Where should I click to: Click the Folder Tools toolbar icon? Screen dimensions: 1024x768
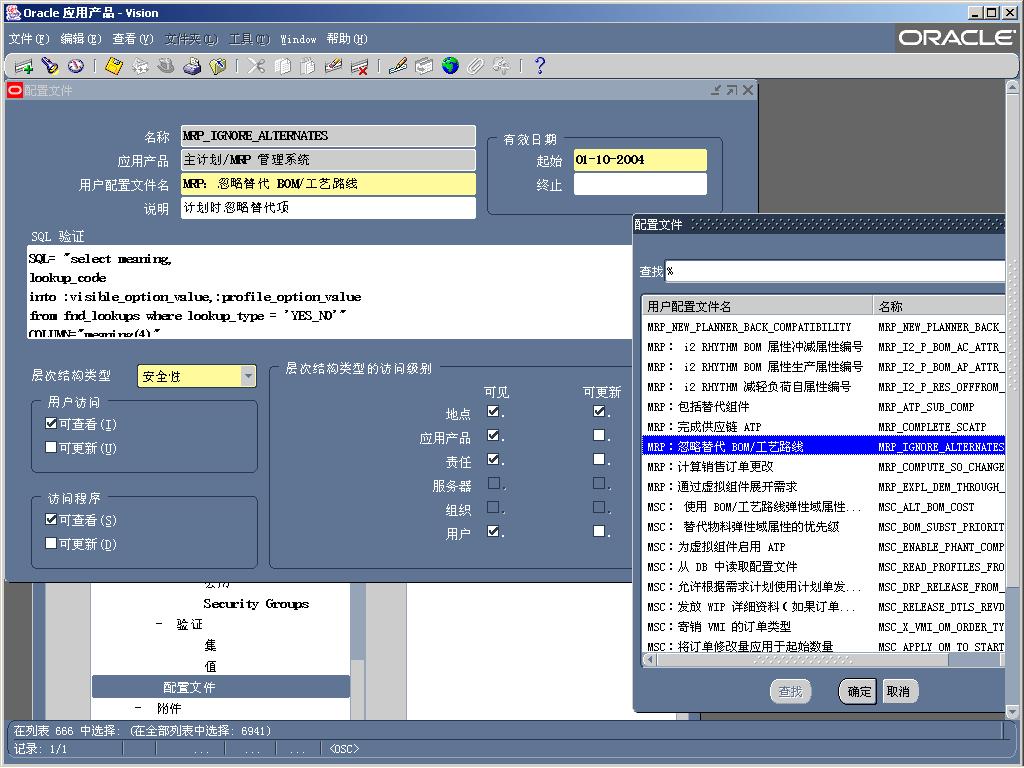pos(502,66)
